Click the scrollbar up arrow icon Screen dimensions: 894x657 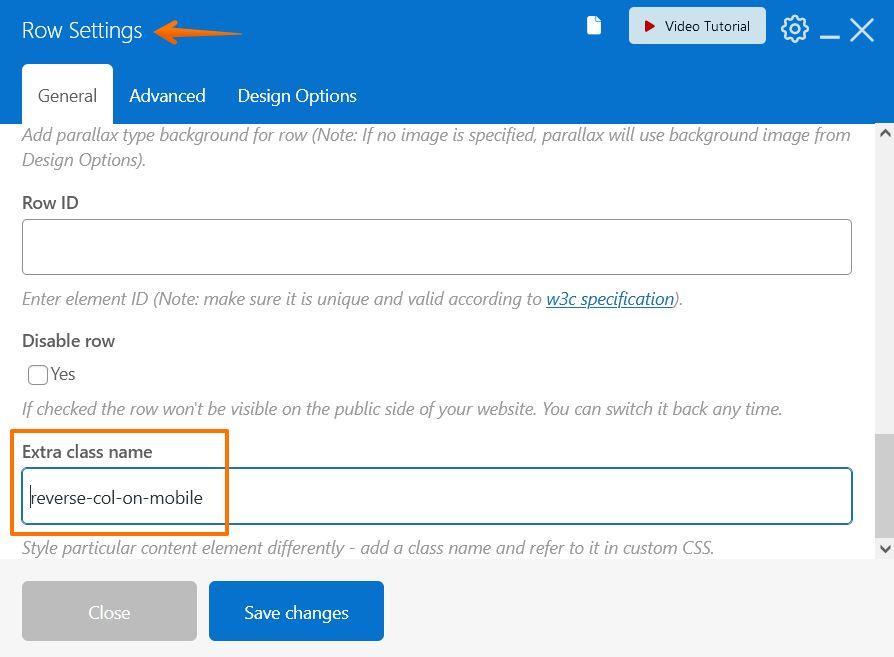[883, 131]
